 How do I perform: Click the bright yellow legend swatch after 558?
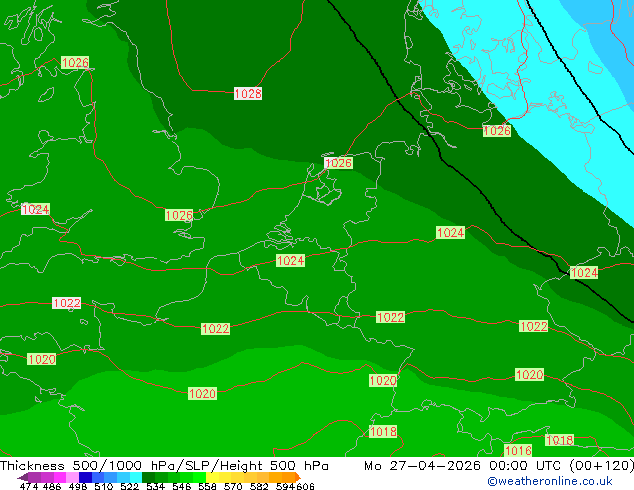213,477
